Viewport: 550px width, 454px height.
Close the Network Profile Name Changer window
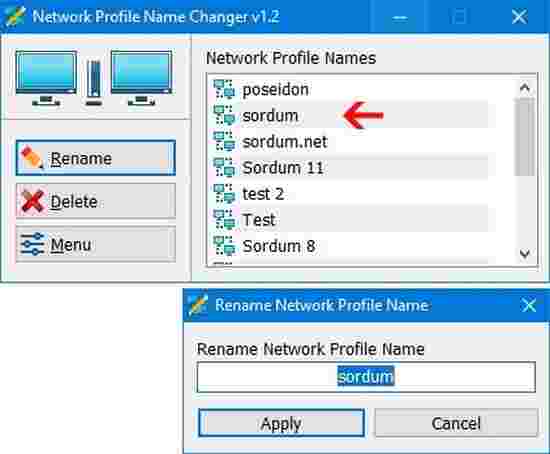tap(519, 16)
